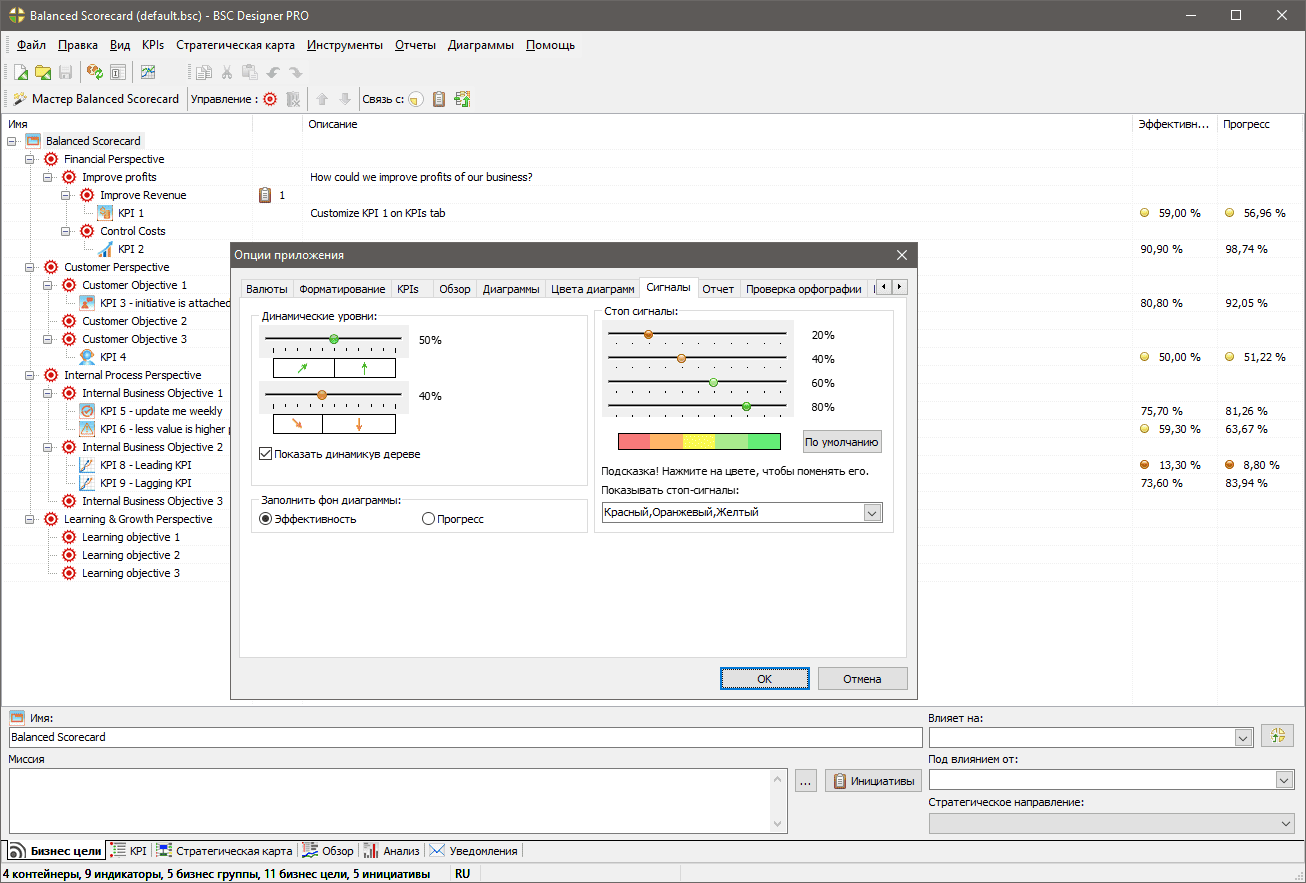Click the red target icon beside Управление
The height and width of the screenshot is (883, 1306).
[x=270, y=99]
